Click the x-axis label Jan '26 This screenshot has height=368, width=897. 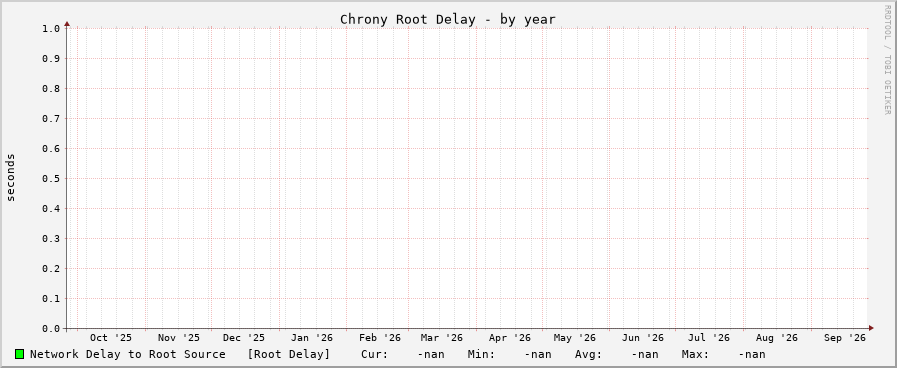click(x=312, y=338)
